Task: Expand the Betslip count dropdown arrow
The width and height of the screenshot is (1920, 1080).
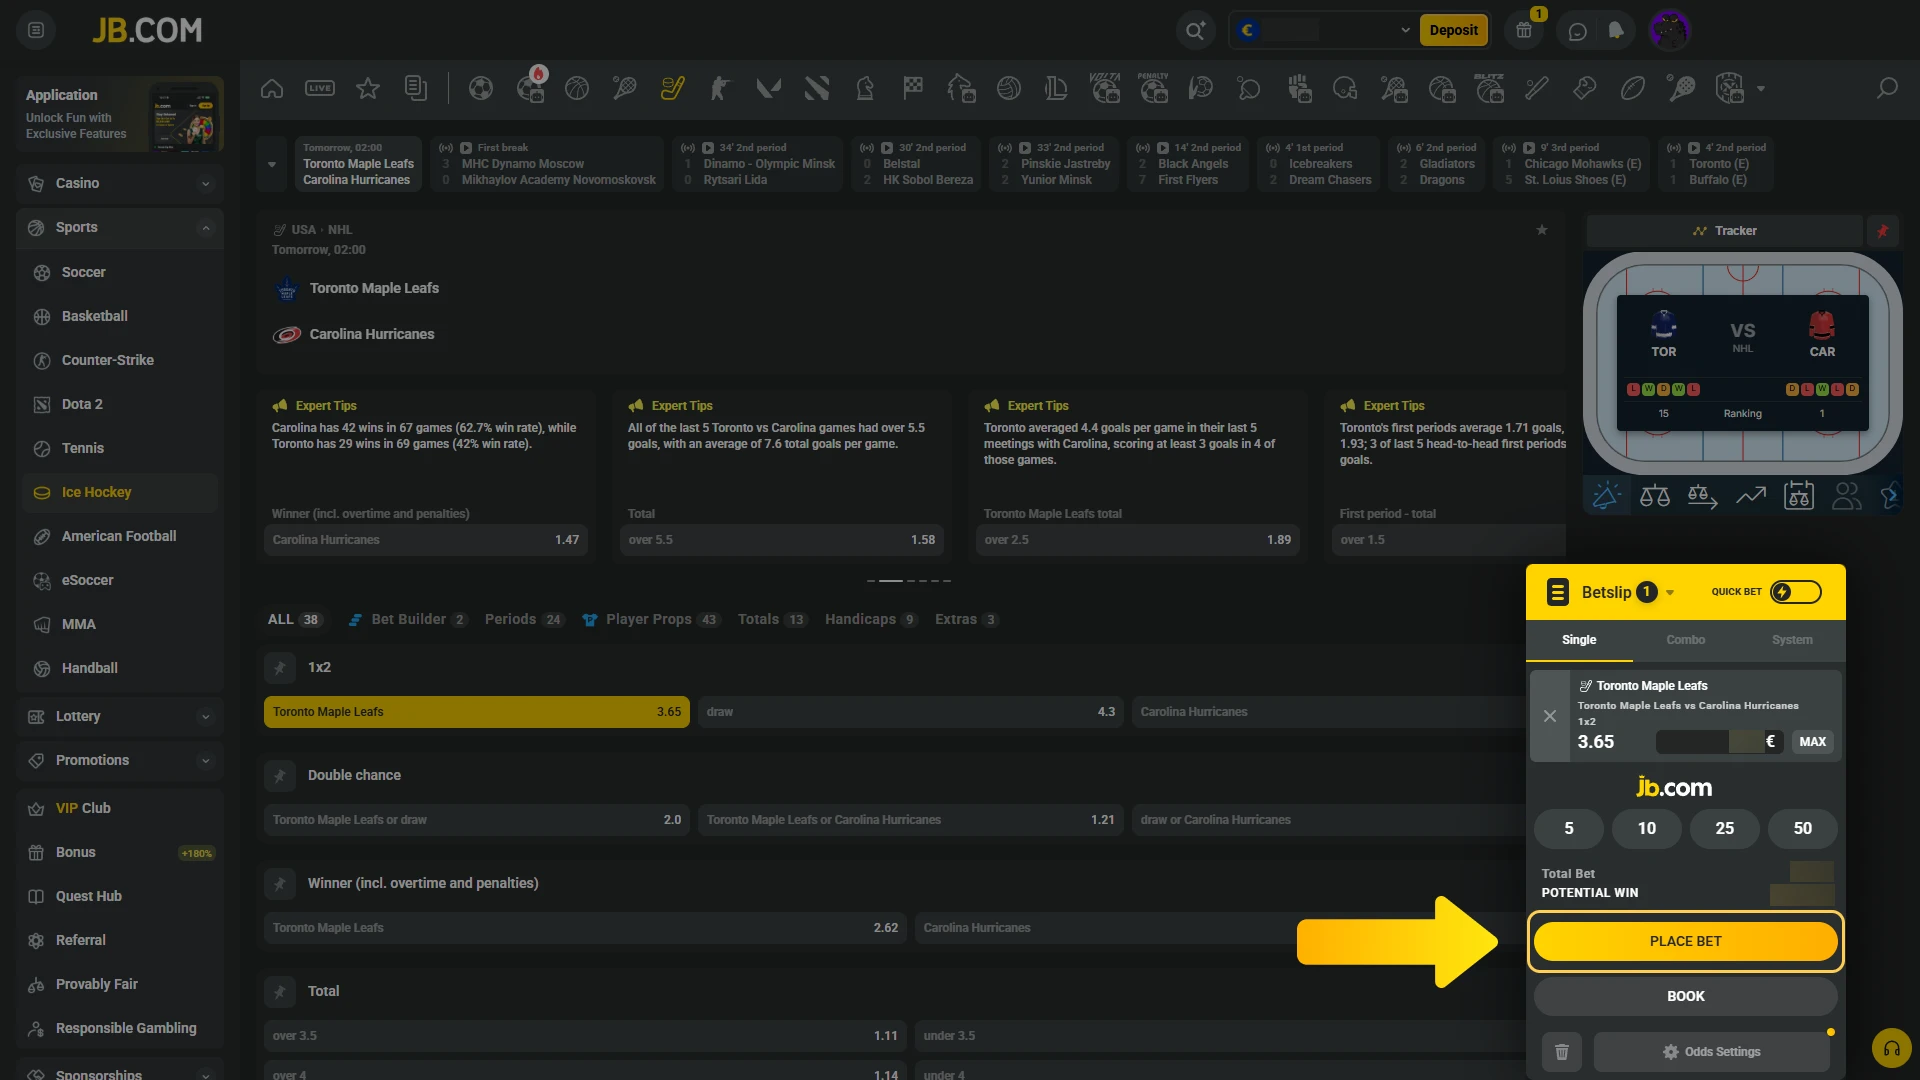Action: (x=1670, y=593)
